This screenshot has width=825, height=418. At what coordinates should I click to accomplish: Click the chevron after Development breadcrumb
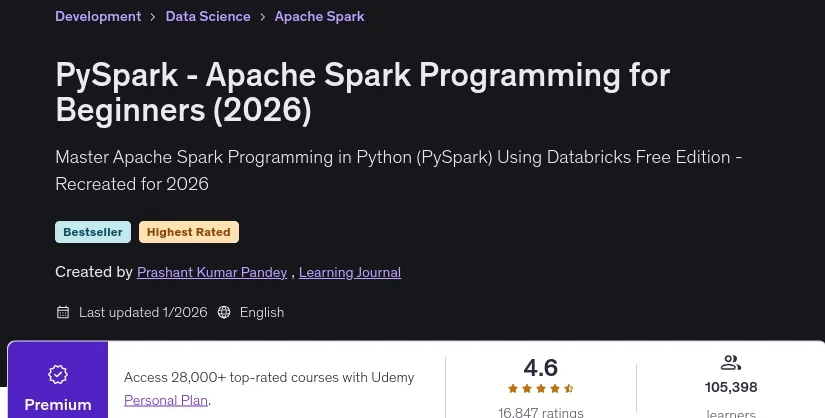(x=153, y=17)
